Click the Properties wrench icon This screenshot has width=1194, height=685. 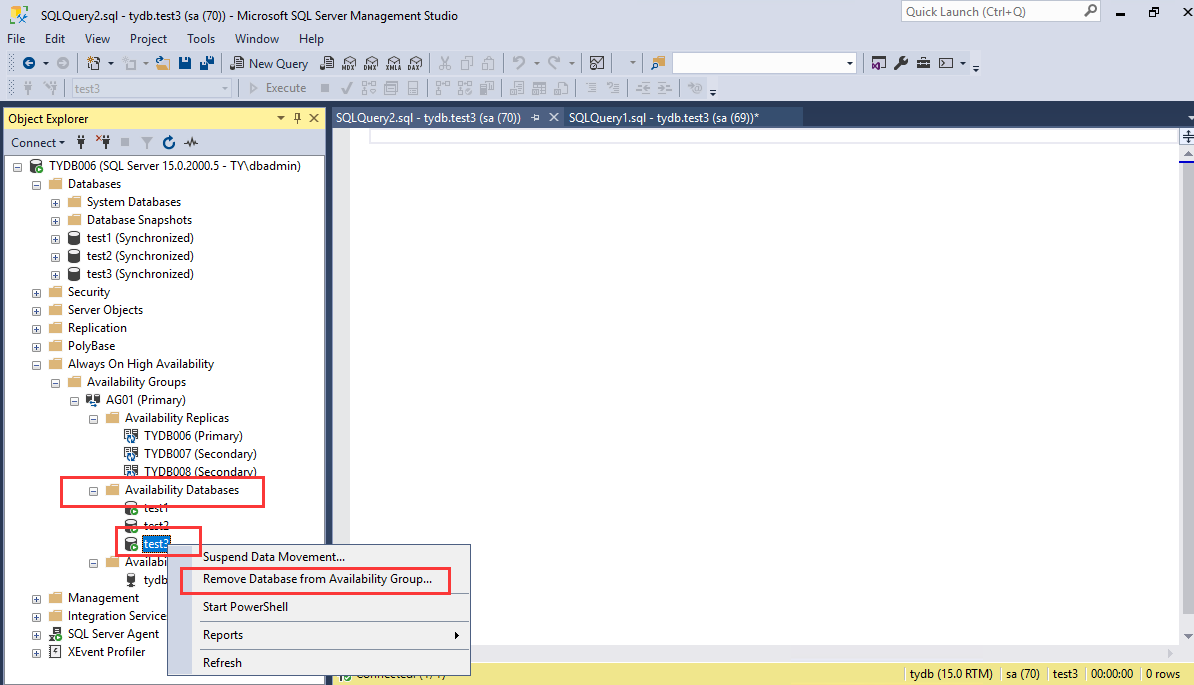tap(901, 63)
